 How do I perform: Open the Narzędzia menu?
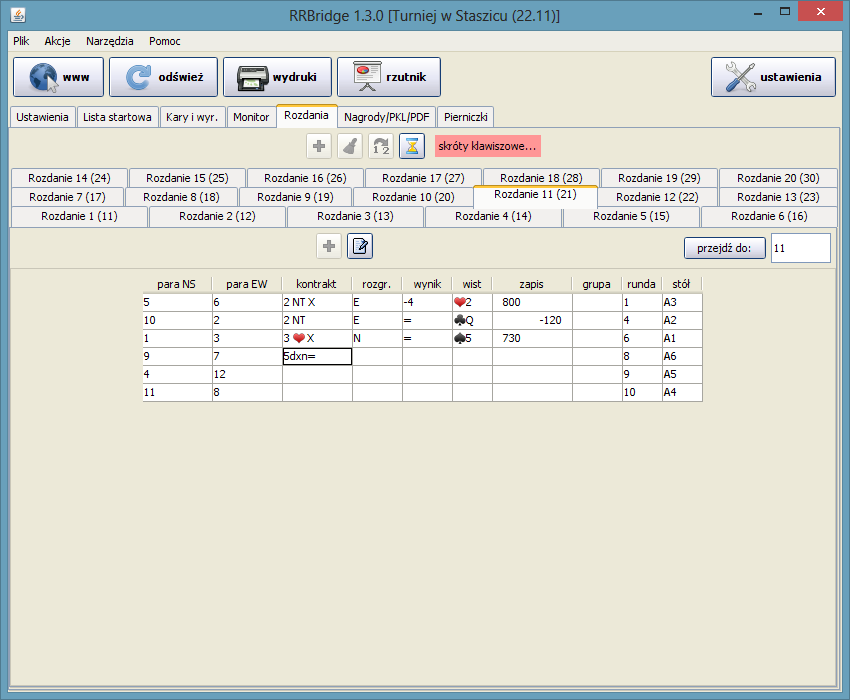tap(109, 41)
